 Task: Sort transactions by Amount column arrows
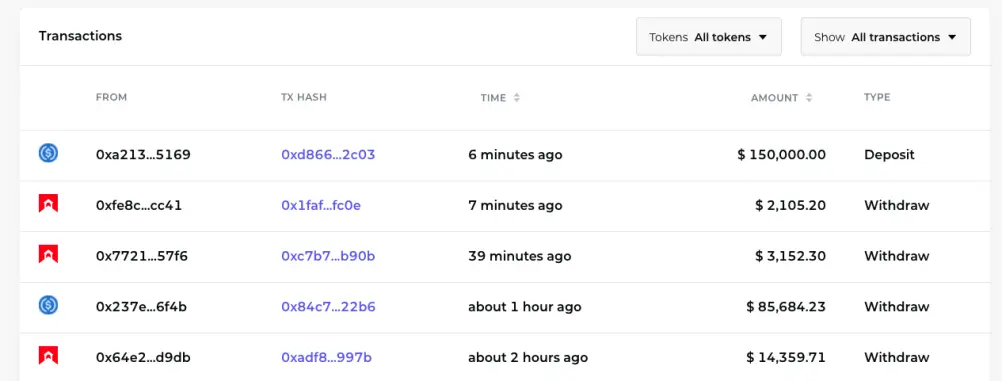point(809,98)
